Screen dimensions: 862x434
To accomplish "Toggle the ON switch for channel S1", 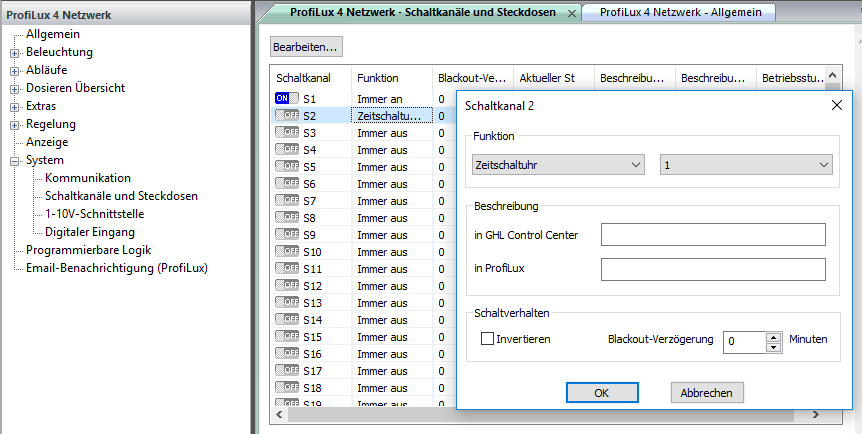I will tap(287, 98).
